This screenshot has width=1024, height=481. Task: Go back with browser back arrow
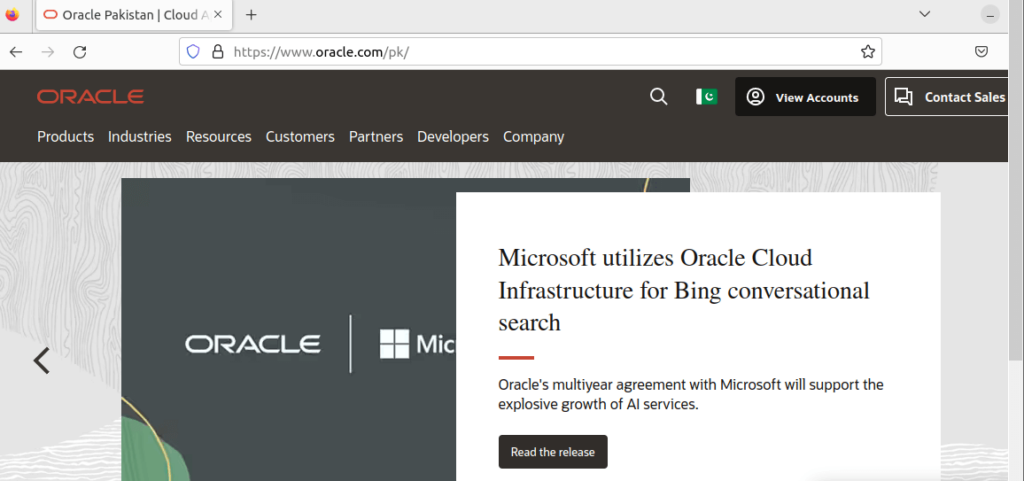point(16,52)
